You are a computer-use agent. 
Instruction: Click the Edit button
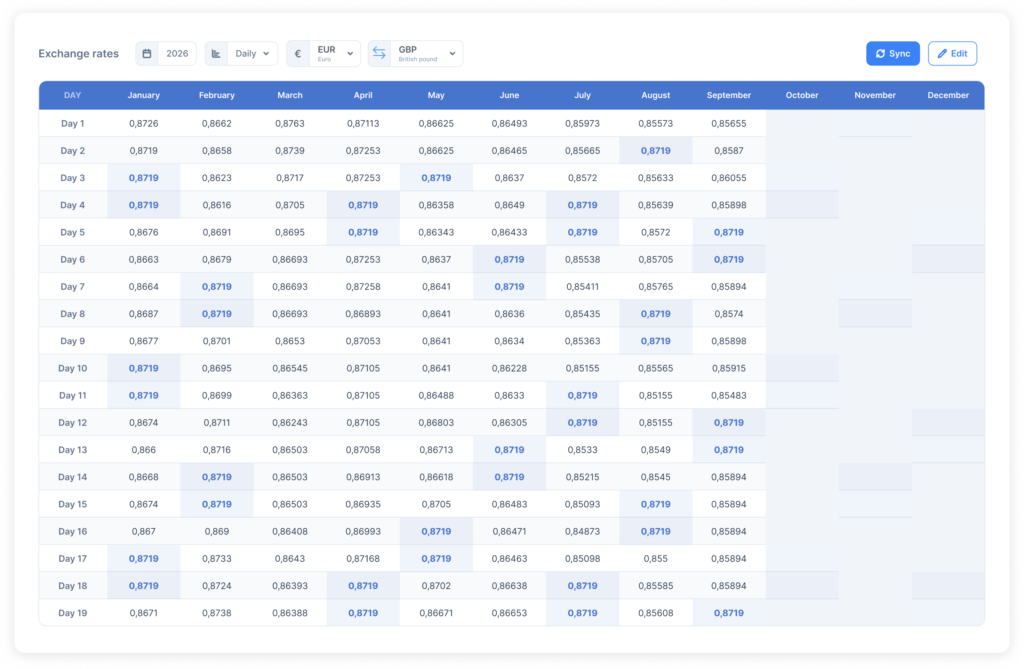tap(952, 54)
